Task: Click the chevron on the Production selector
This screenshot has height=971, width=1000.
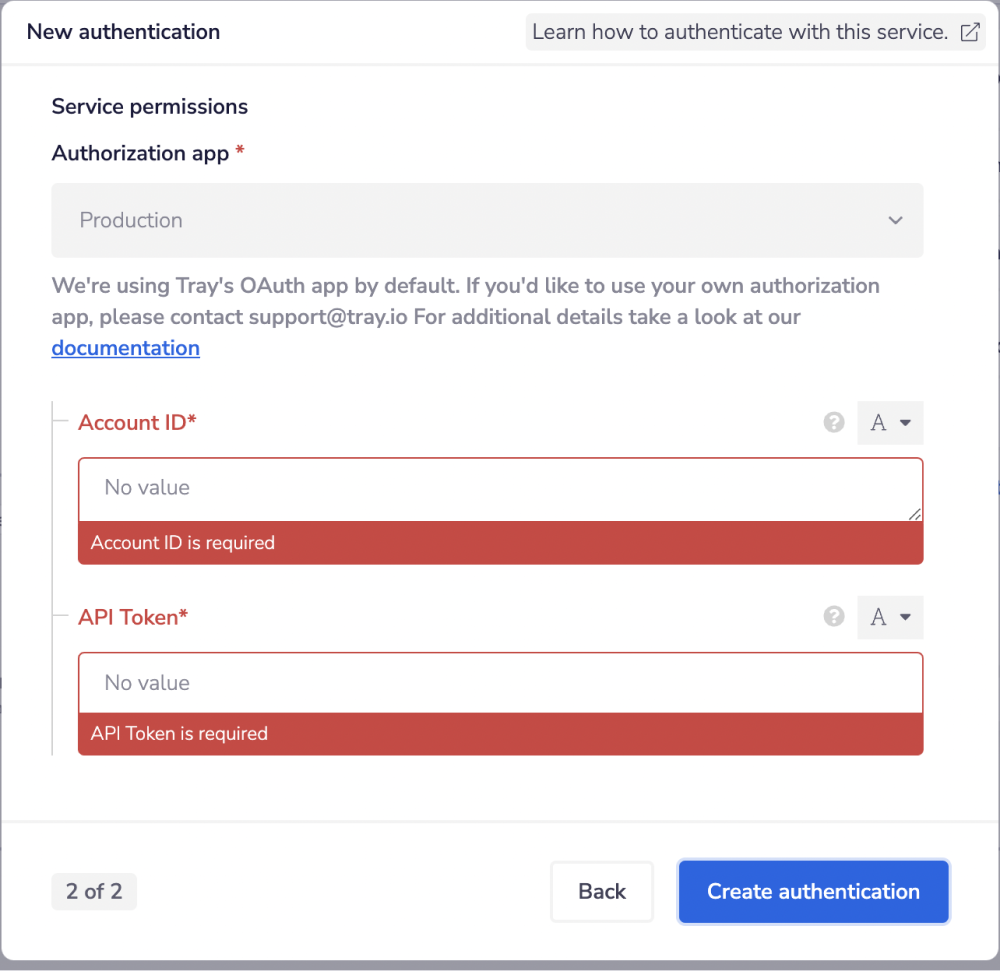Action: 895,220
